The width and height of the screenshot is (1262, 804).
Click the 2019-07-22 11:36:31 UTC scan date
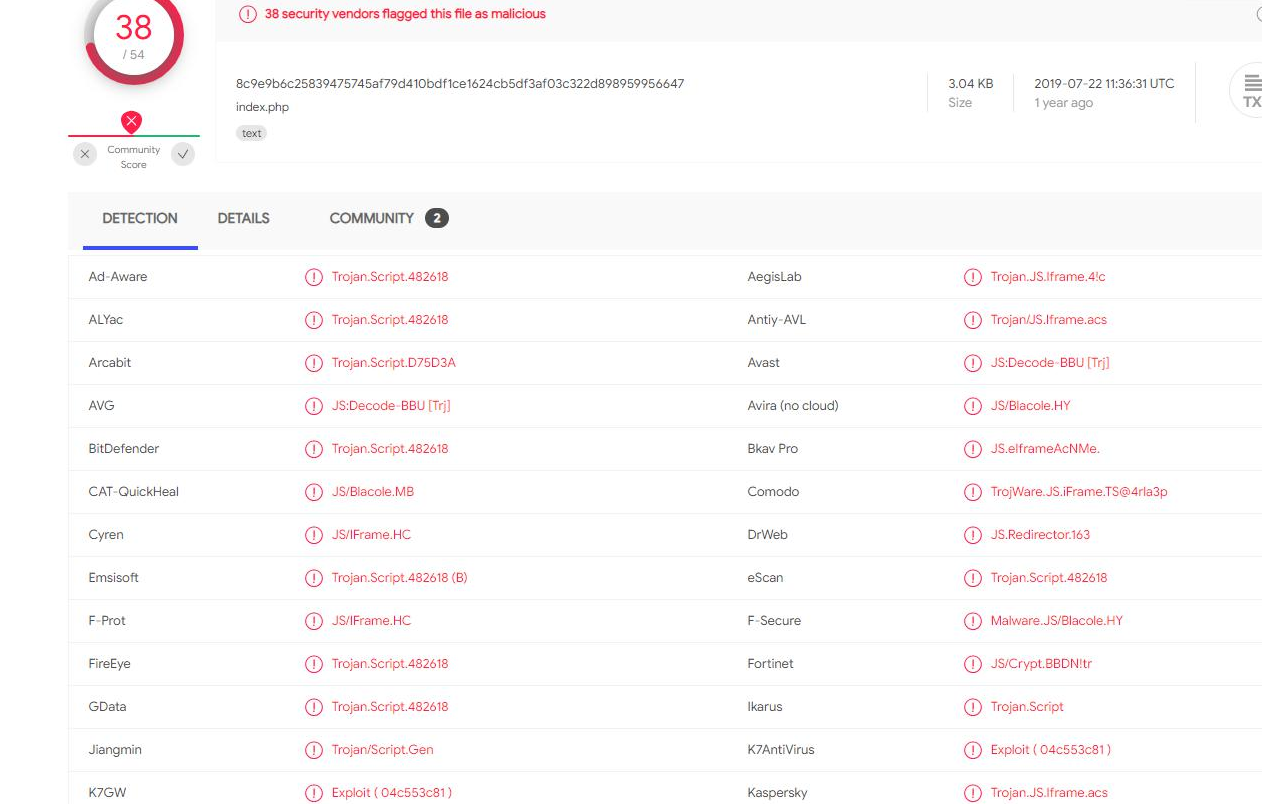(x=1104, y=84)
